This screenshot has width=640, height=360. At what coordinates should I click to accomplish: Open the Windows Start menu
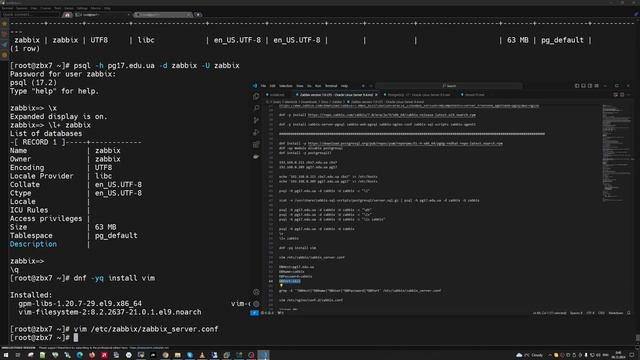coord(6,355)
